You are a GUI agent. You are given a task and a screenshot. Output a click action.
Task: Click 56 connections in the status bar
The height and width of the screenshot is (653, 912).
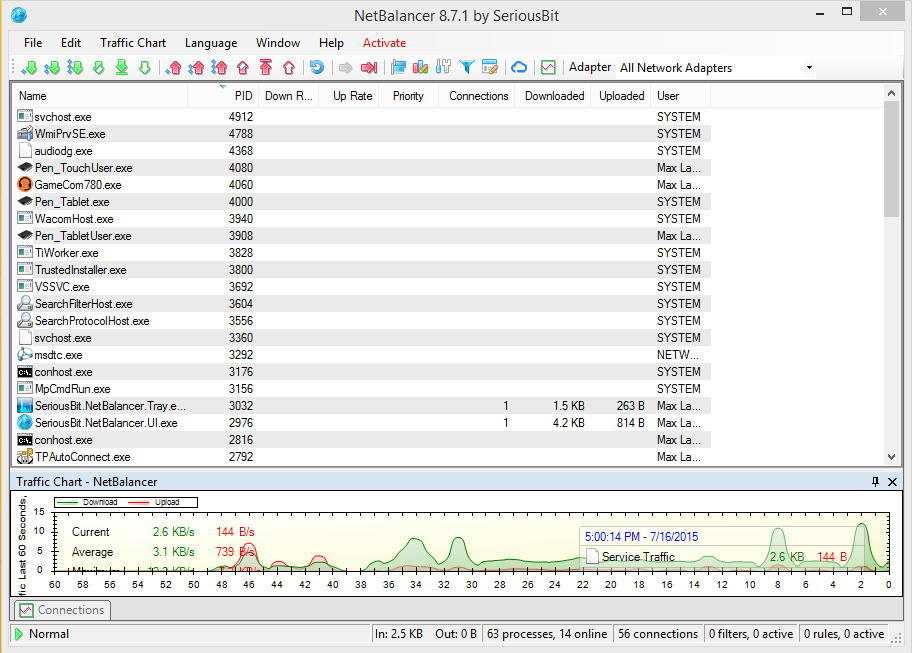point(657,633)
